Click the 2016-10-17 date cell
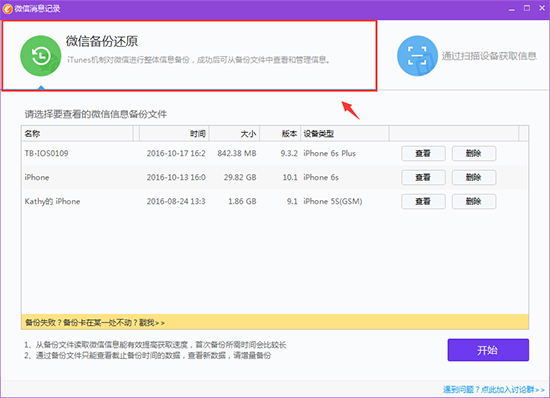 pyautogui.click(x=176, y=153)
